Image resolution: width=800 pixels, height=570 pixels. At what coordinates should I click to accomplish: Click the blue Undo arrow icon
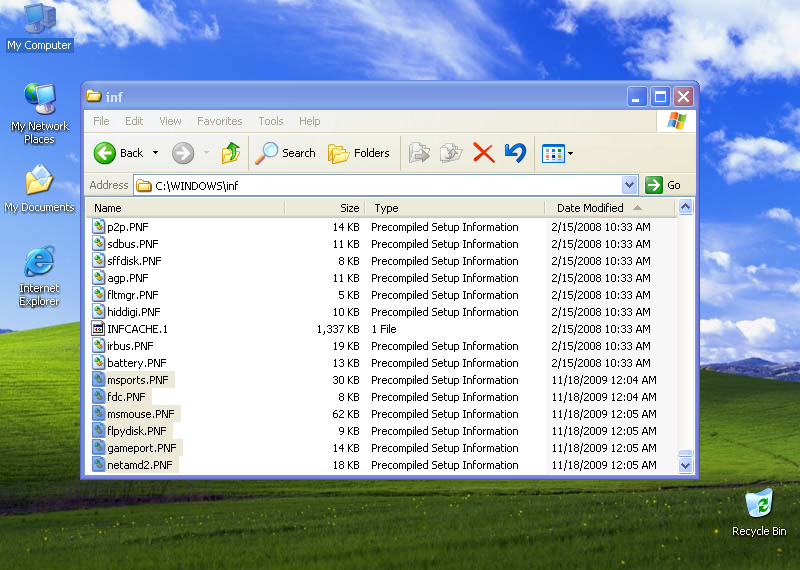click(x=515, y=153)
